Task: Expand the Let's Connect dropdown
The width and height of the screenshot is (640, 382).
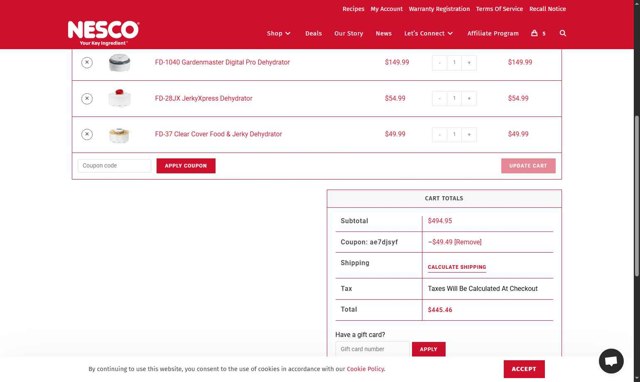Action: (429, 33)
